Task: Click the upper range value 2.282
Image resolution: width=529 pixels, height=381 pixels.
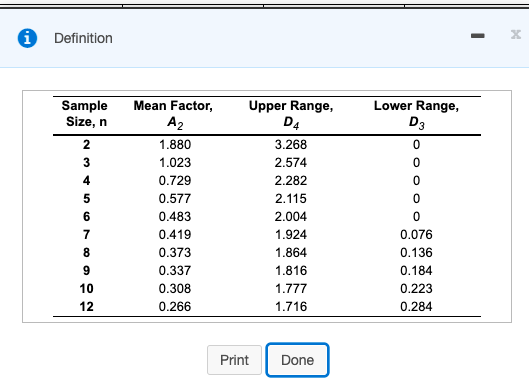Action: 291,181
